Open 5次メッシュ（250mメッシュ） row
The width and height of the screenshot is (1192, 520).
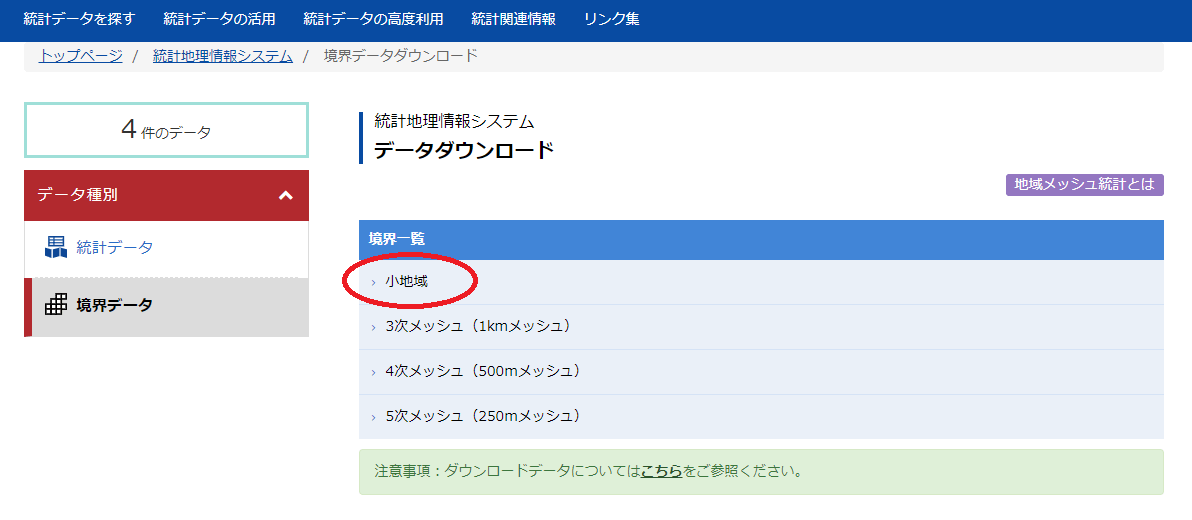click(x=761, y=417)
